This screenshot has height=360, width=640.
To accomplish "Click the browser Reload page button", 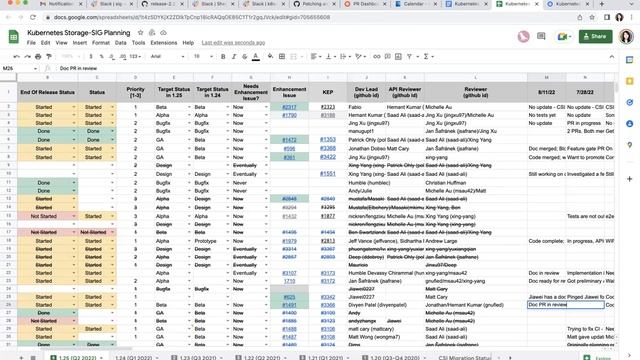I will (x=33, y=17).
